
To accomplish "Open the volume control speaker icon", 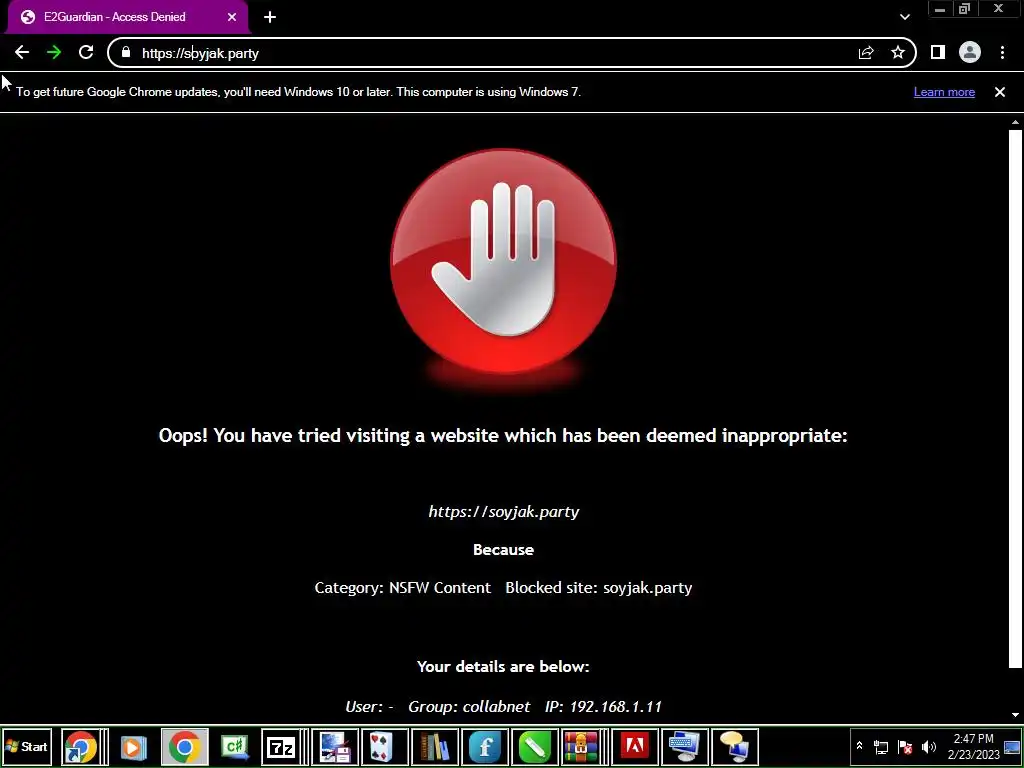I will 928,746.
